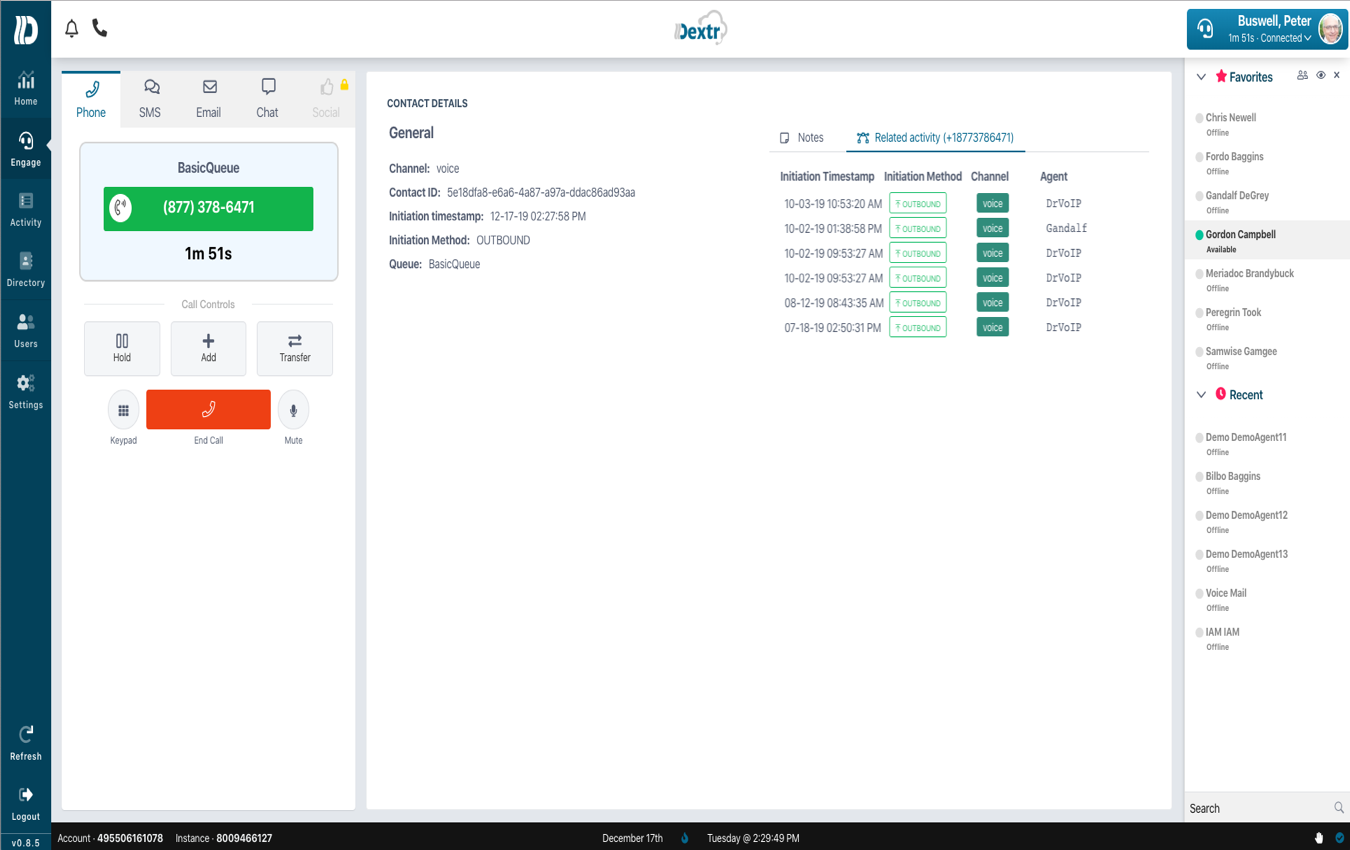Click the search magnifier icon in contacts
The width and height of the screenshot is (1350, 850).
pos(1339,808)
